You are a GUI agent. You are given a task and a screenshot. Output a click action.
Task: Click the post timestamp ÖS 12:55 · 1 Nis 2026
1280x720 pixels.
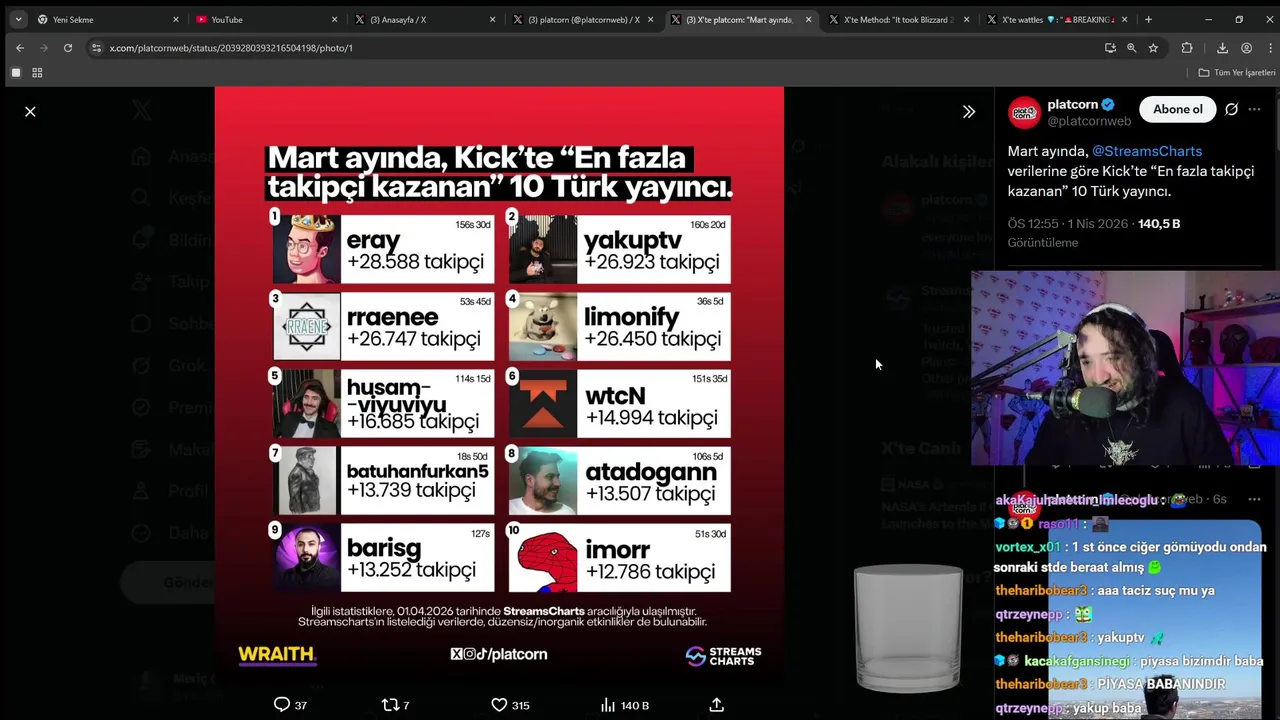(1067, 224)
